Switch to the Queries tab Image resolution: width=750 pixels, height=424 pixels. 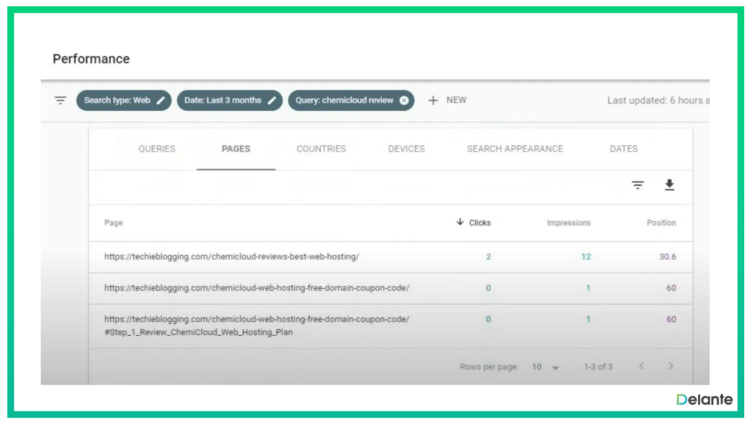coord(156,149)
